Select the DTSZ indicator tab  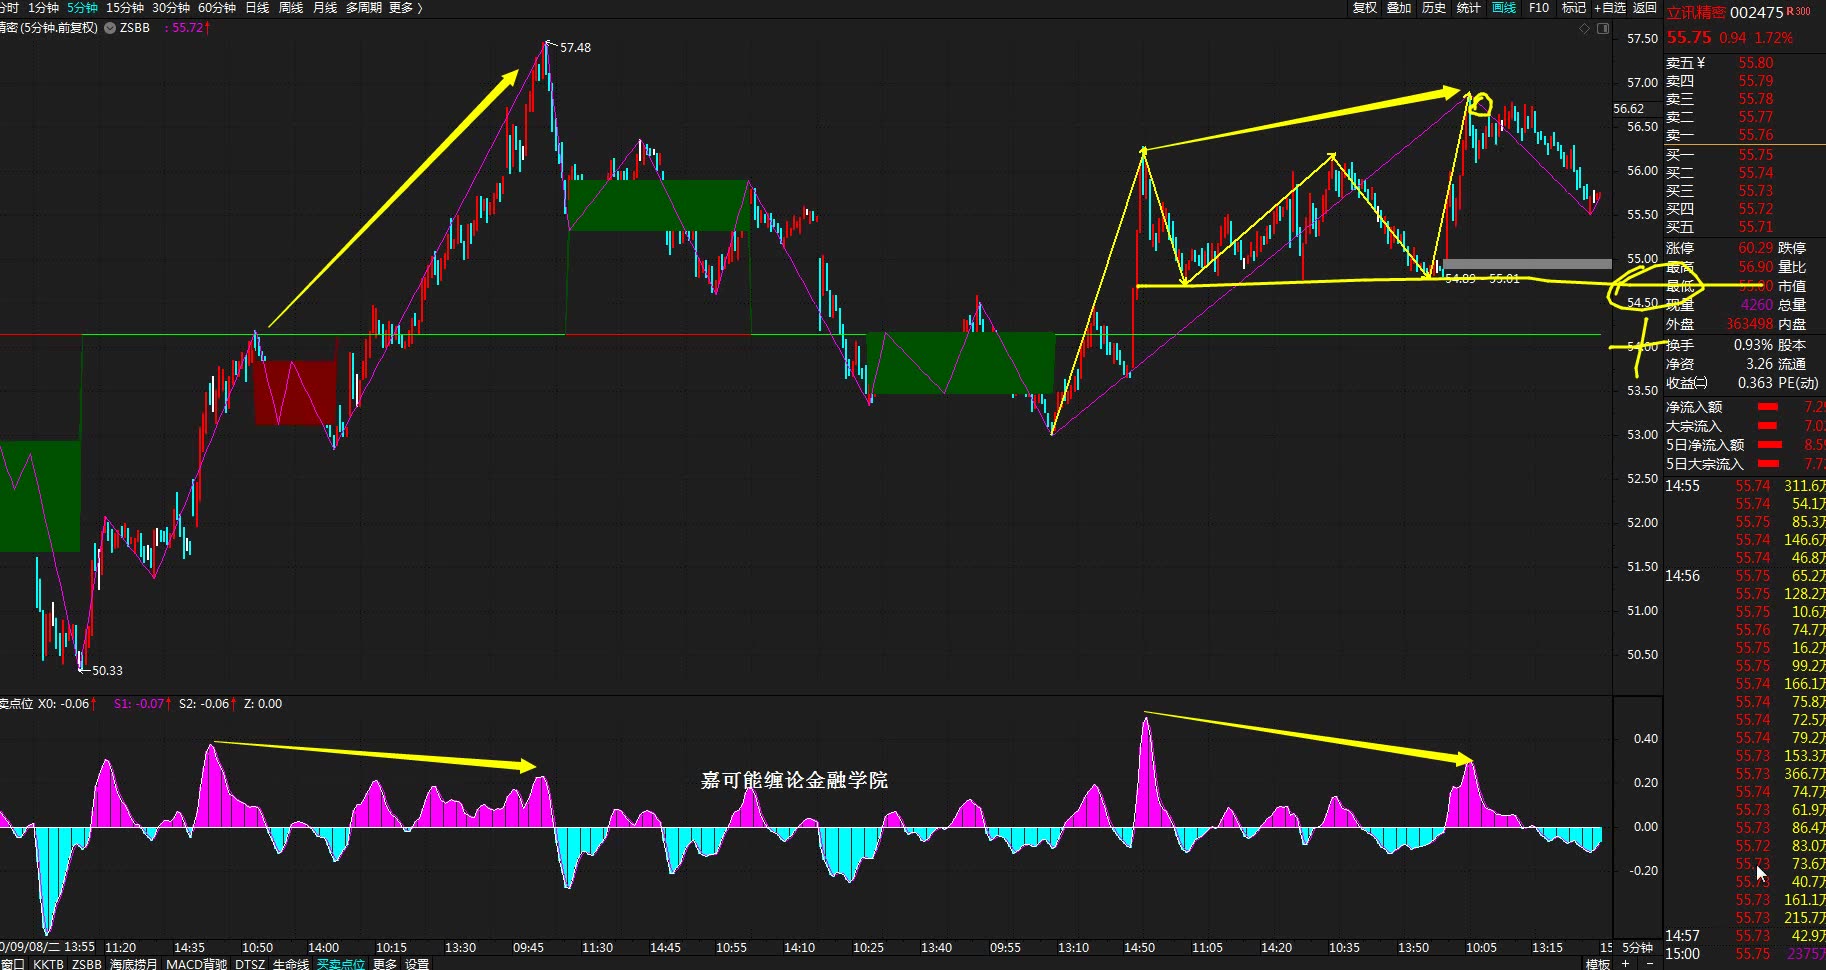250,963
